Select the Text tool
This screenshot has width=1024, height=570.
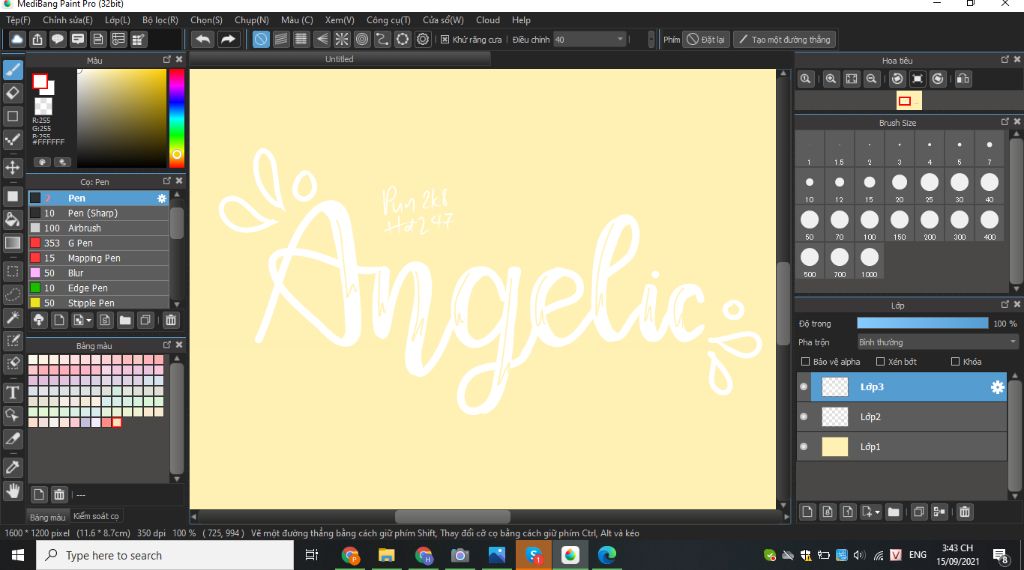pyautogui.click(x=12, y=392)
